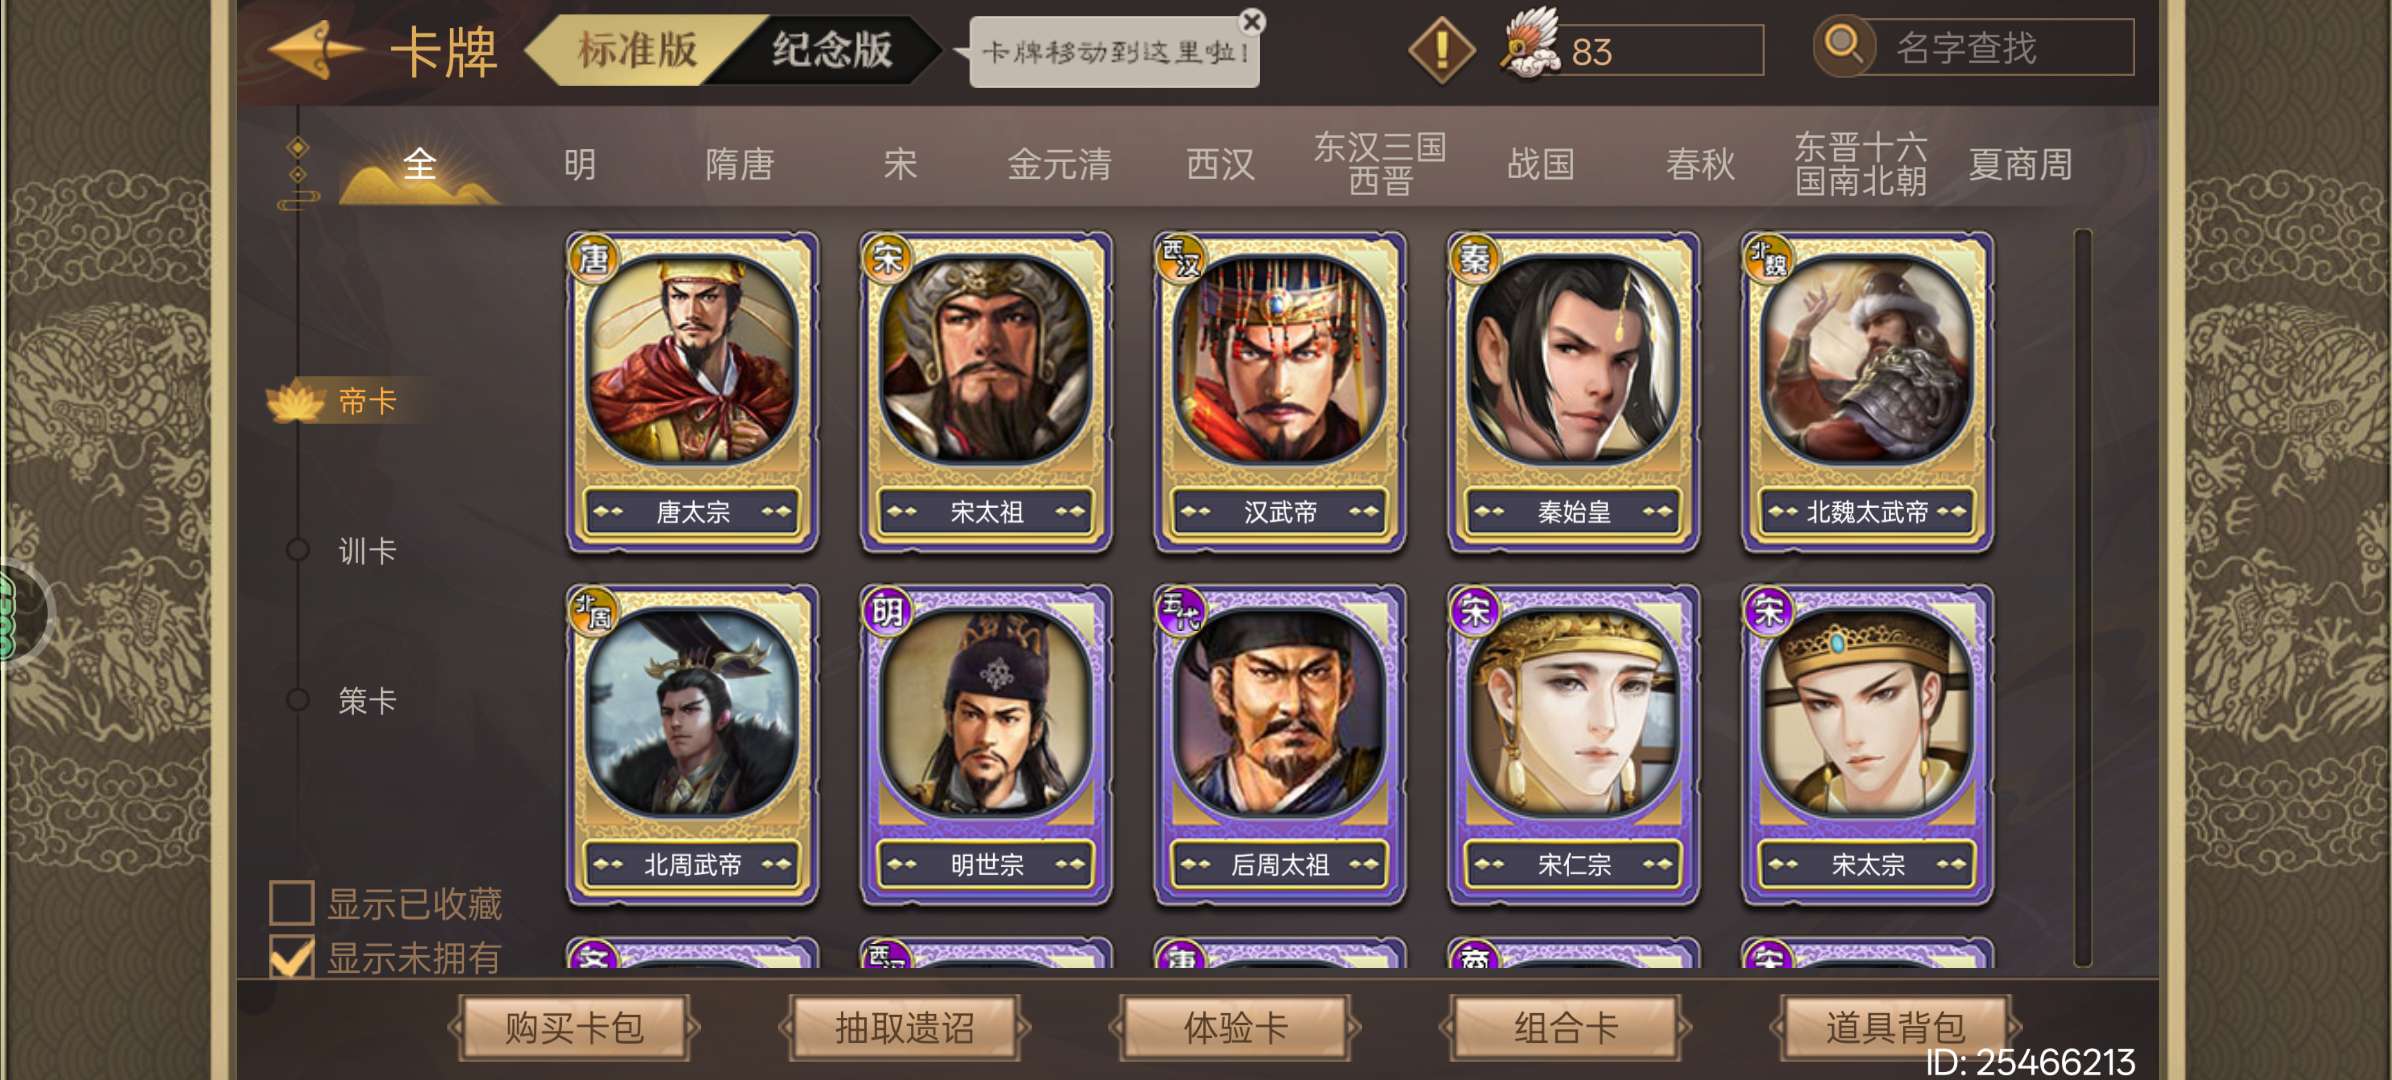Switch to the 东汉三国西晋 tab
The image size is (2392, 1080).
pos(1380,164)
